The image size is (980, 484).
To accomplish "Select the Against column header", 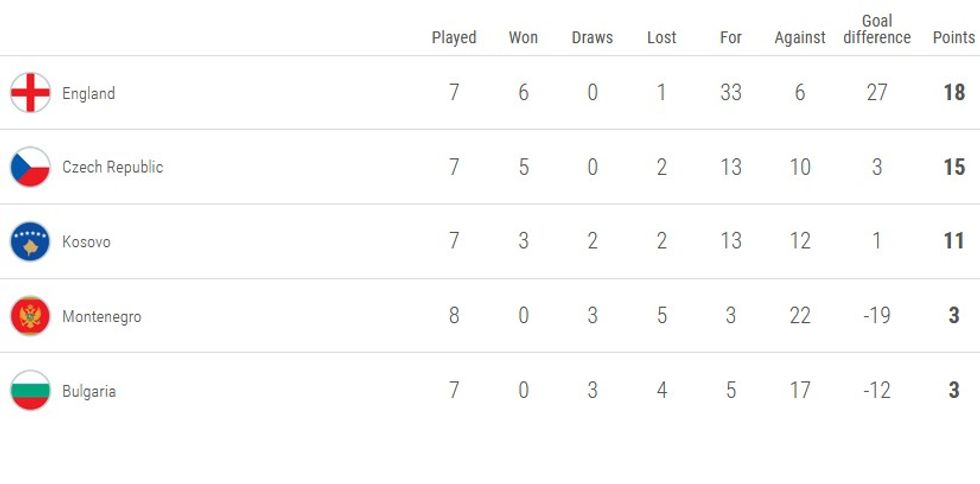I will pos(800,37).
